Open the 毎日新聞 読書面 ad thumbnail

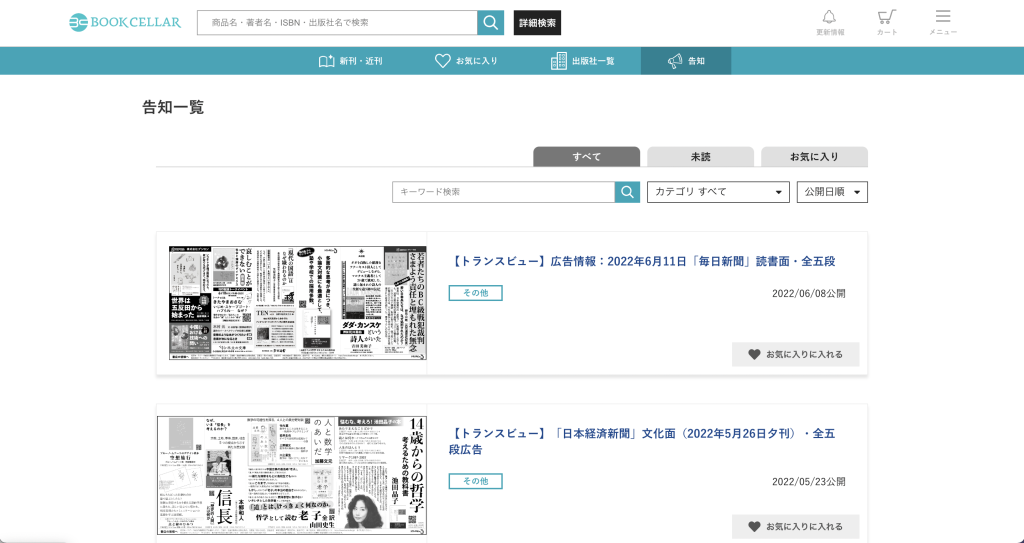pyautogui.click(x=297, y=303)
